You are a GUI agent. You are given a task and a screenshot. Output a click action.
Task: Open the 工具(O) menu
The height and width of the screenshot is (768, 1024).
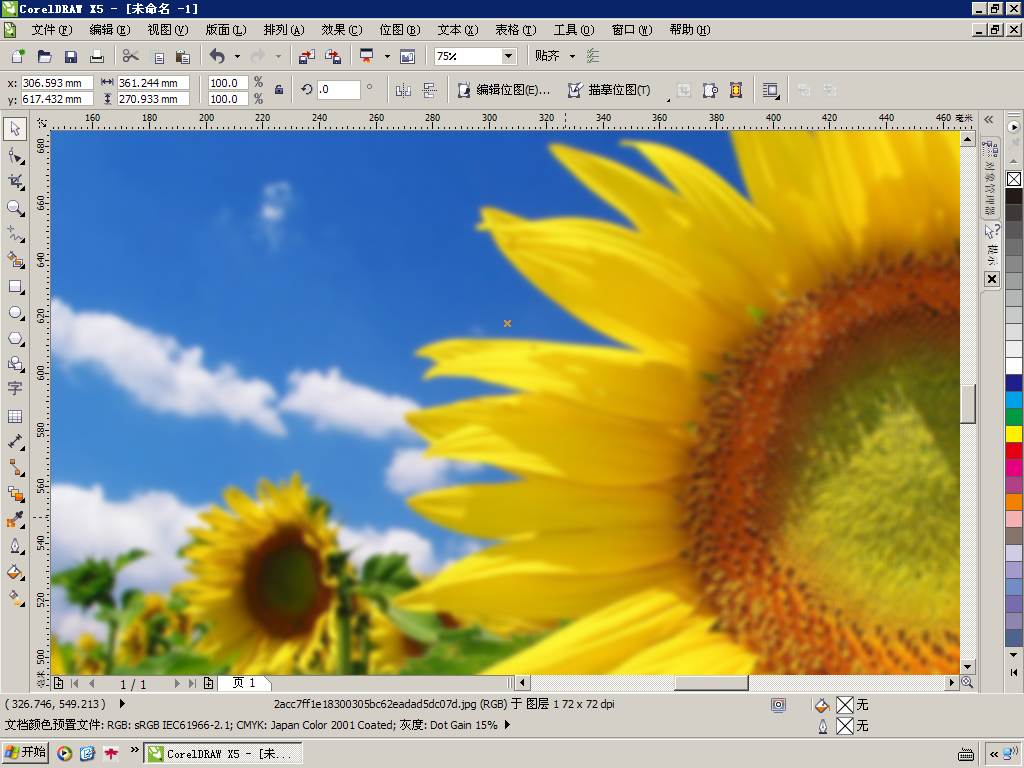tap(574, 30)
